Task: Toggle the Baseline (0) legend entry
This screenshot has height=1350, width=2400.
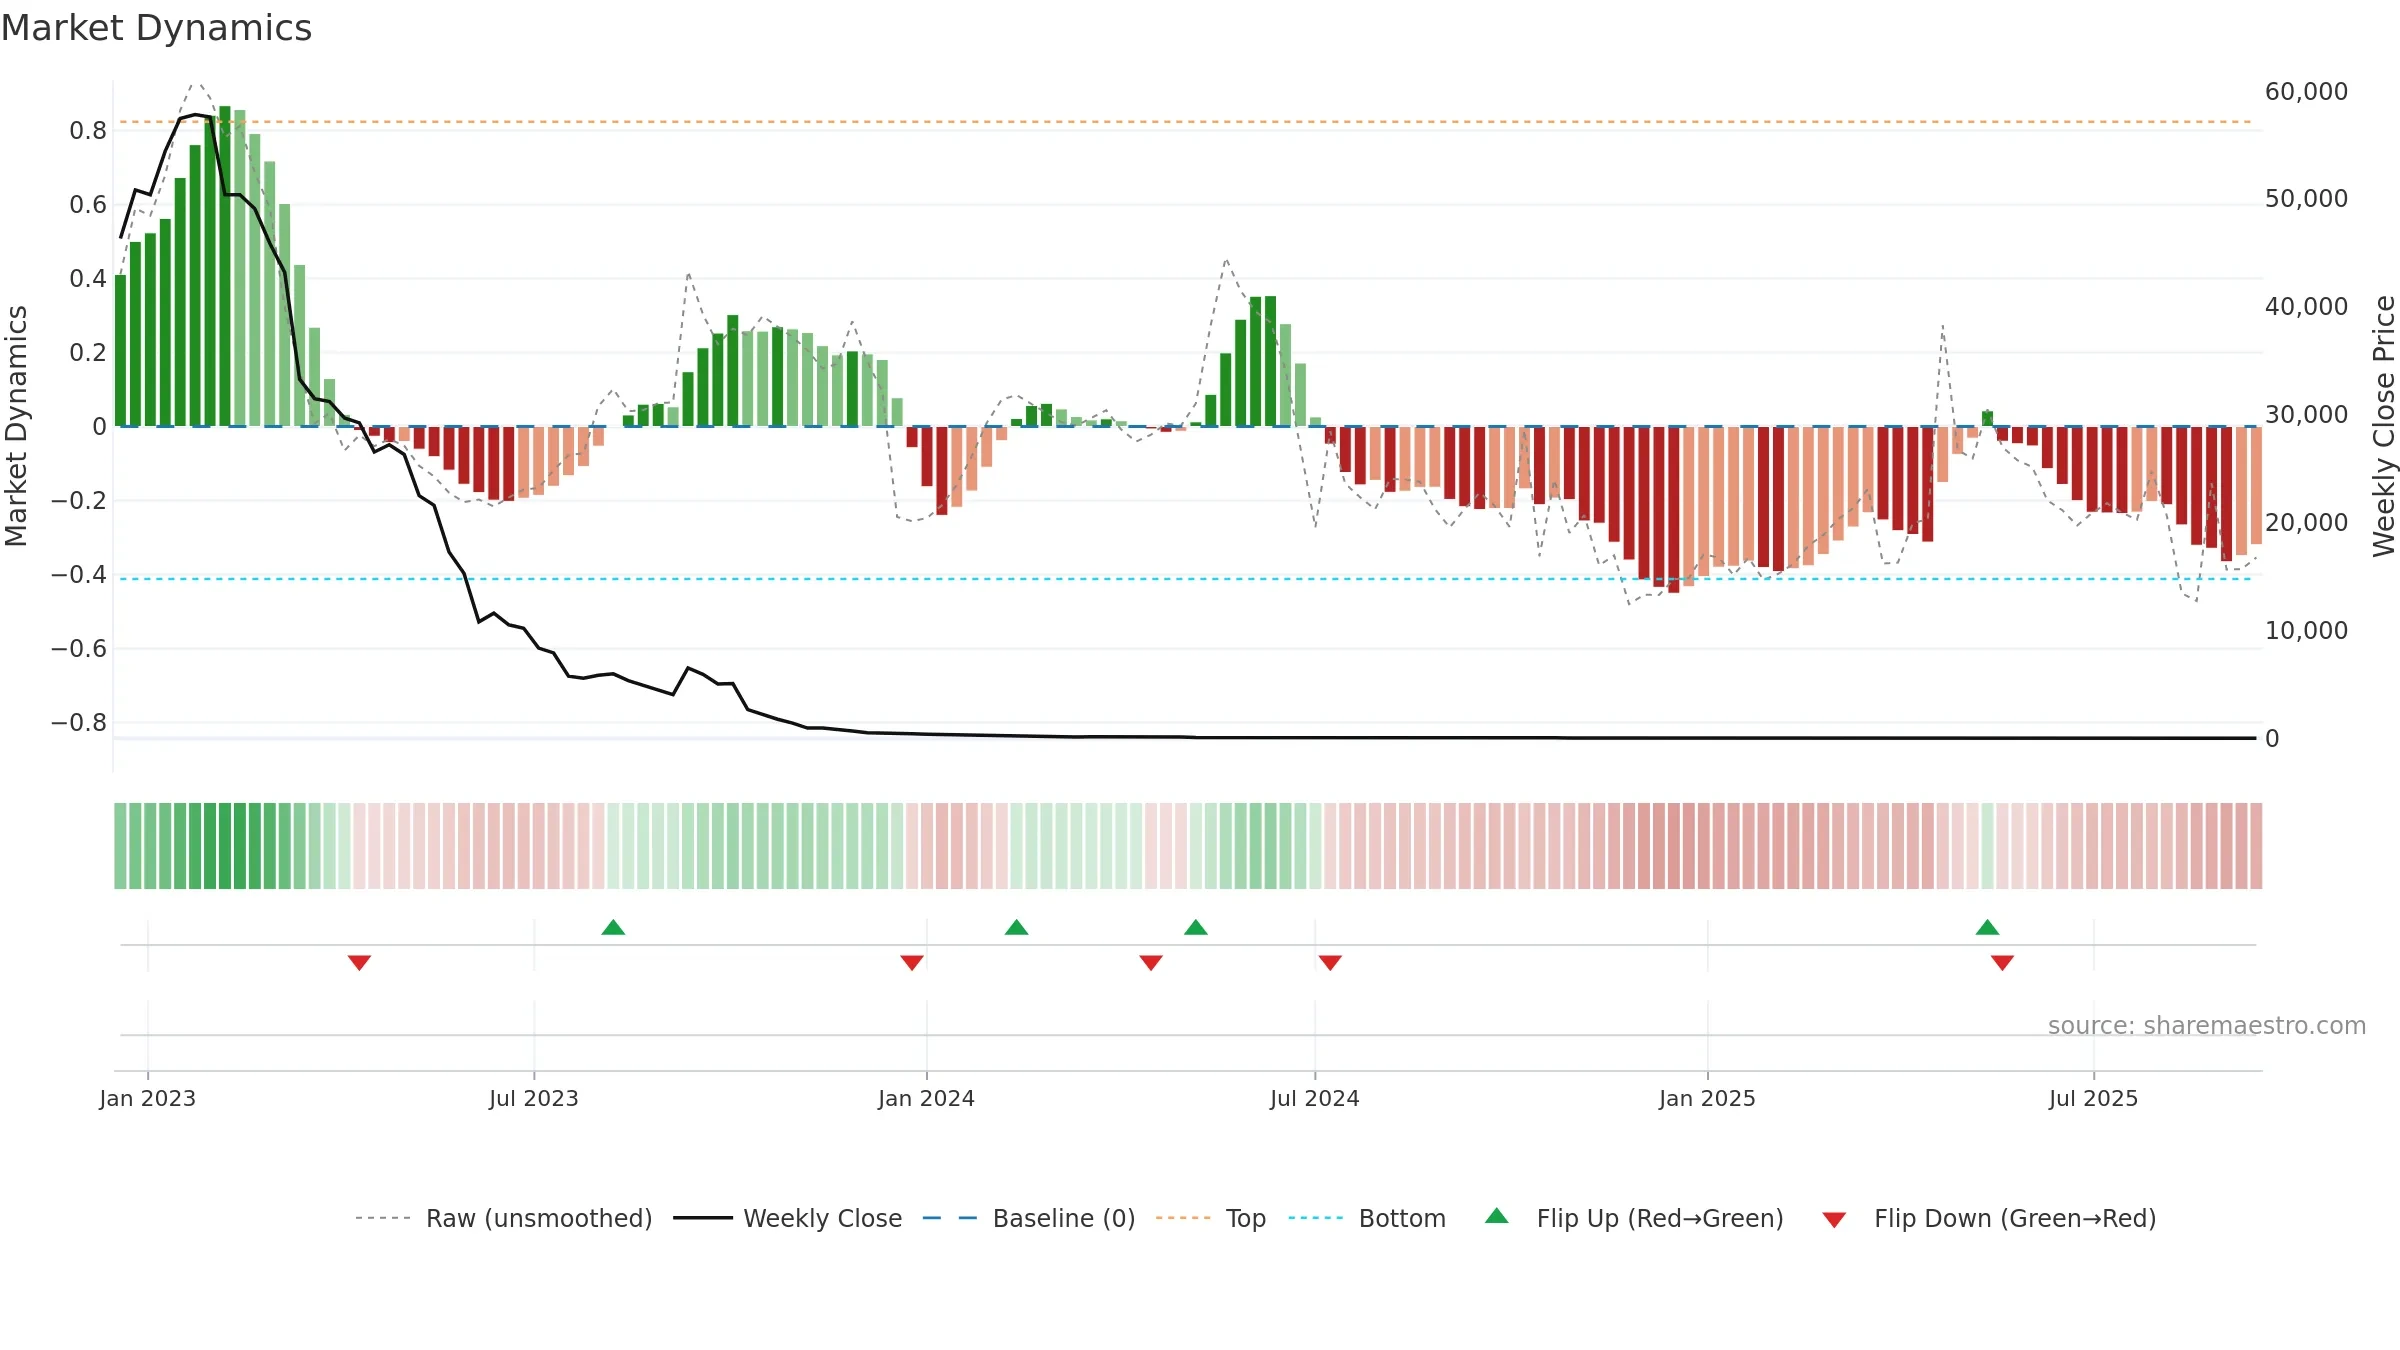Action: point(1029,1218)
